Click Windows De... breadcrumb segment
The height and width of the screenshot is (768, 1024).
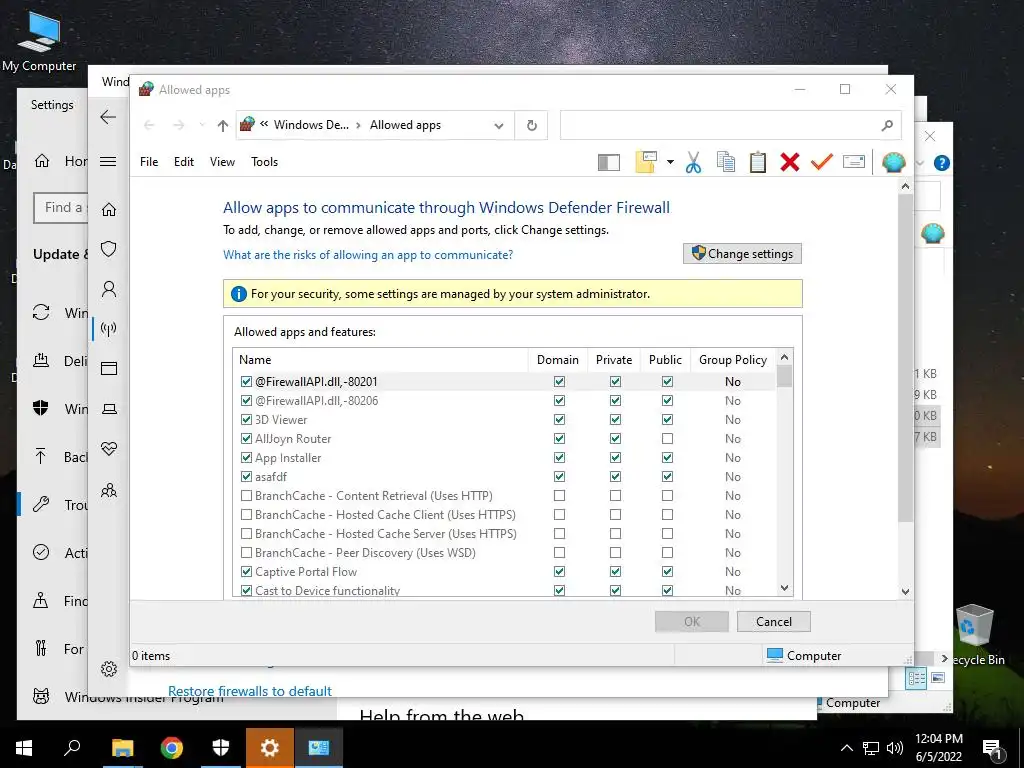(312, 125)
